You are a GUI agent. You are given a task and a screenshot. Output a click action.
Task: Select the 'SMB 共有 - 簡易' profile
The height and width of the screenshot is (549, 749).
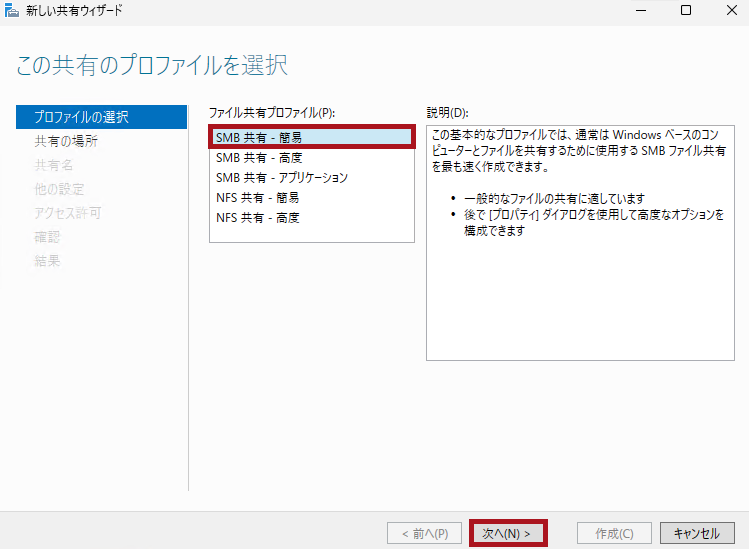(311, 137)
